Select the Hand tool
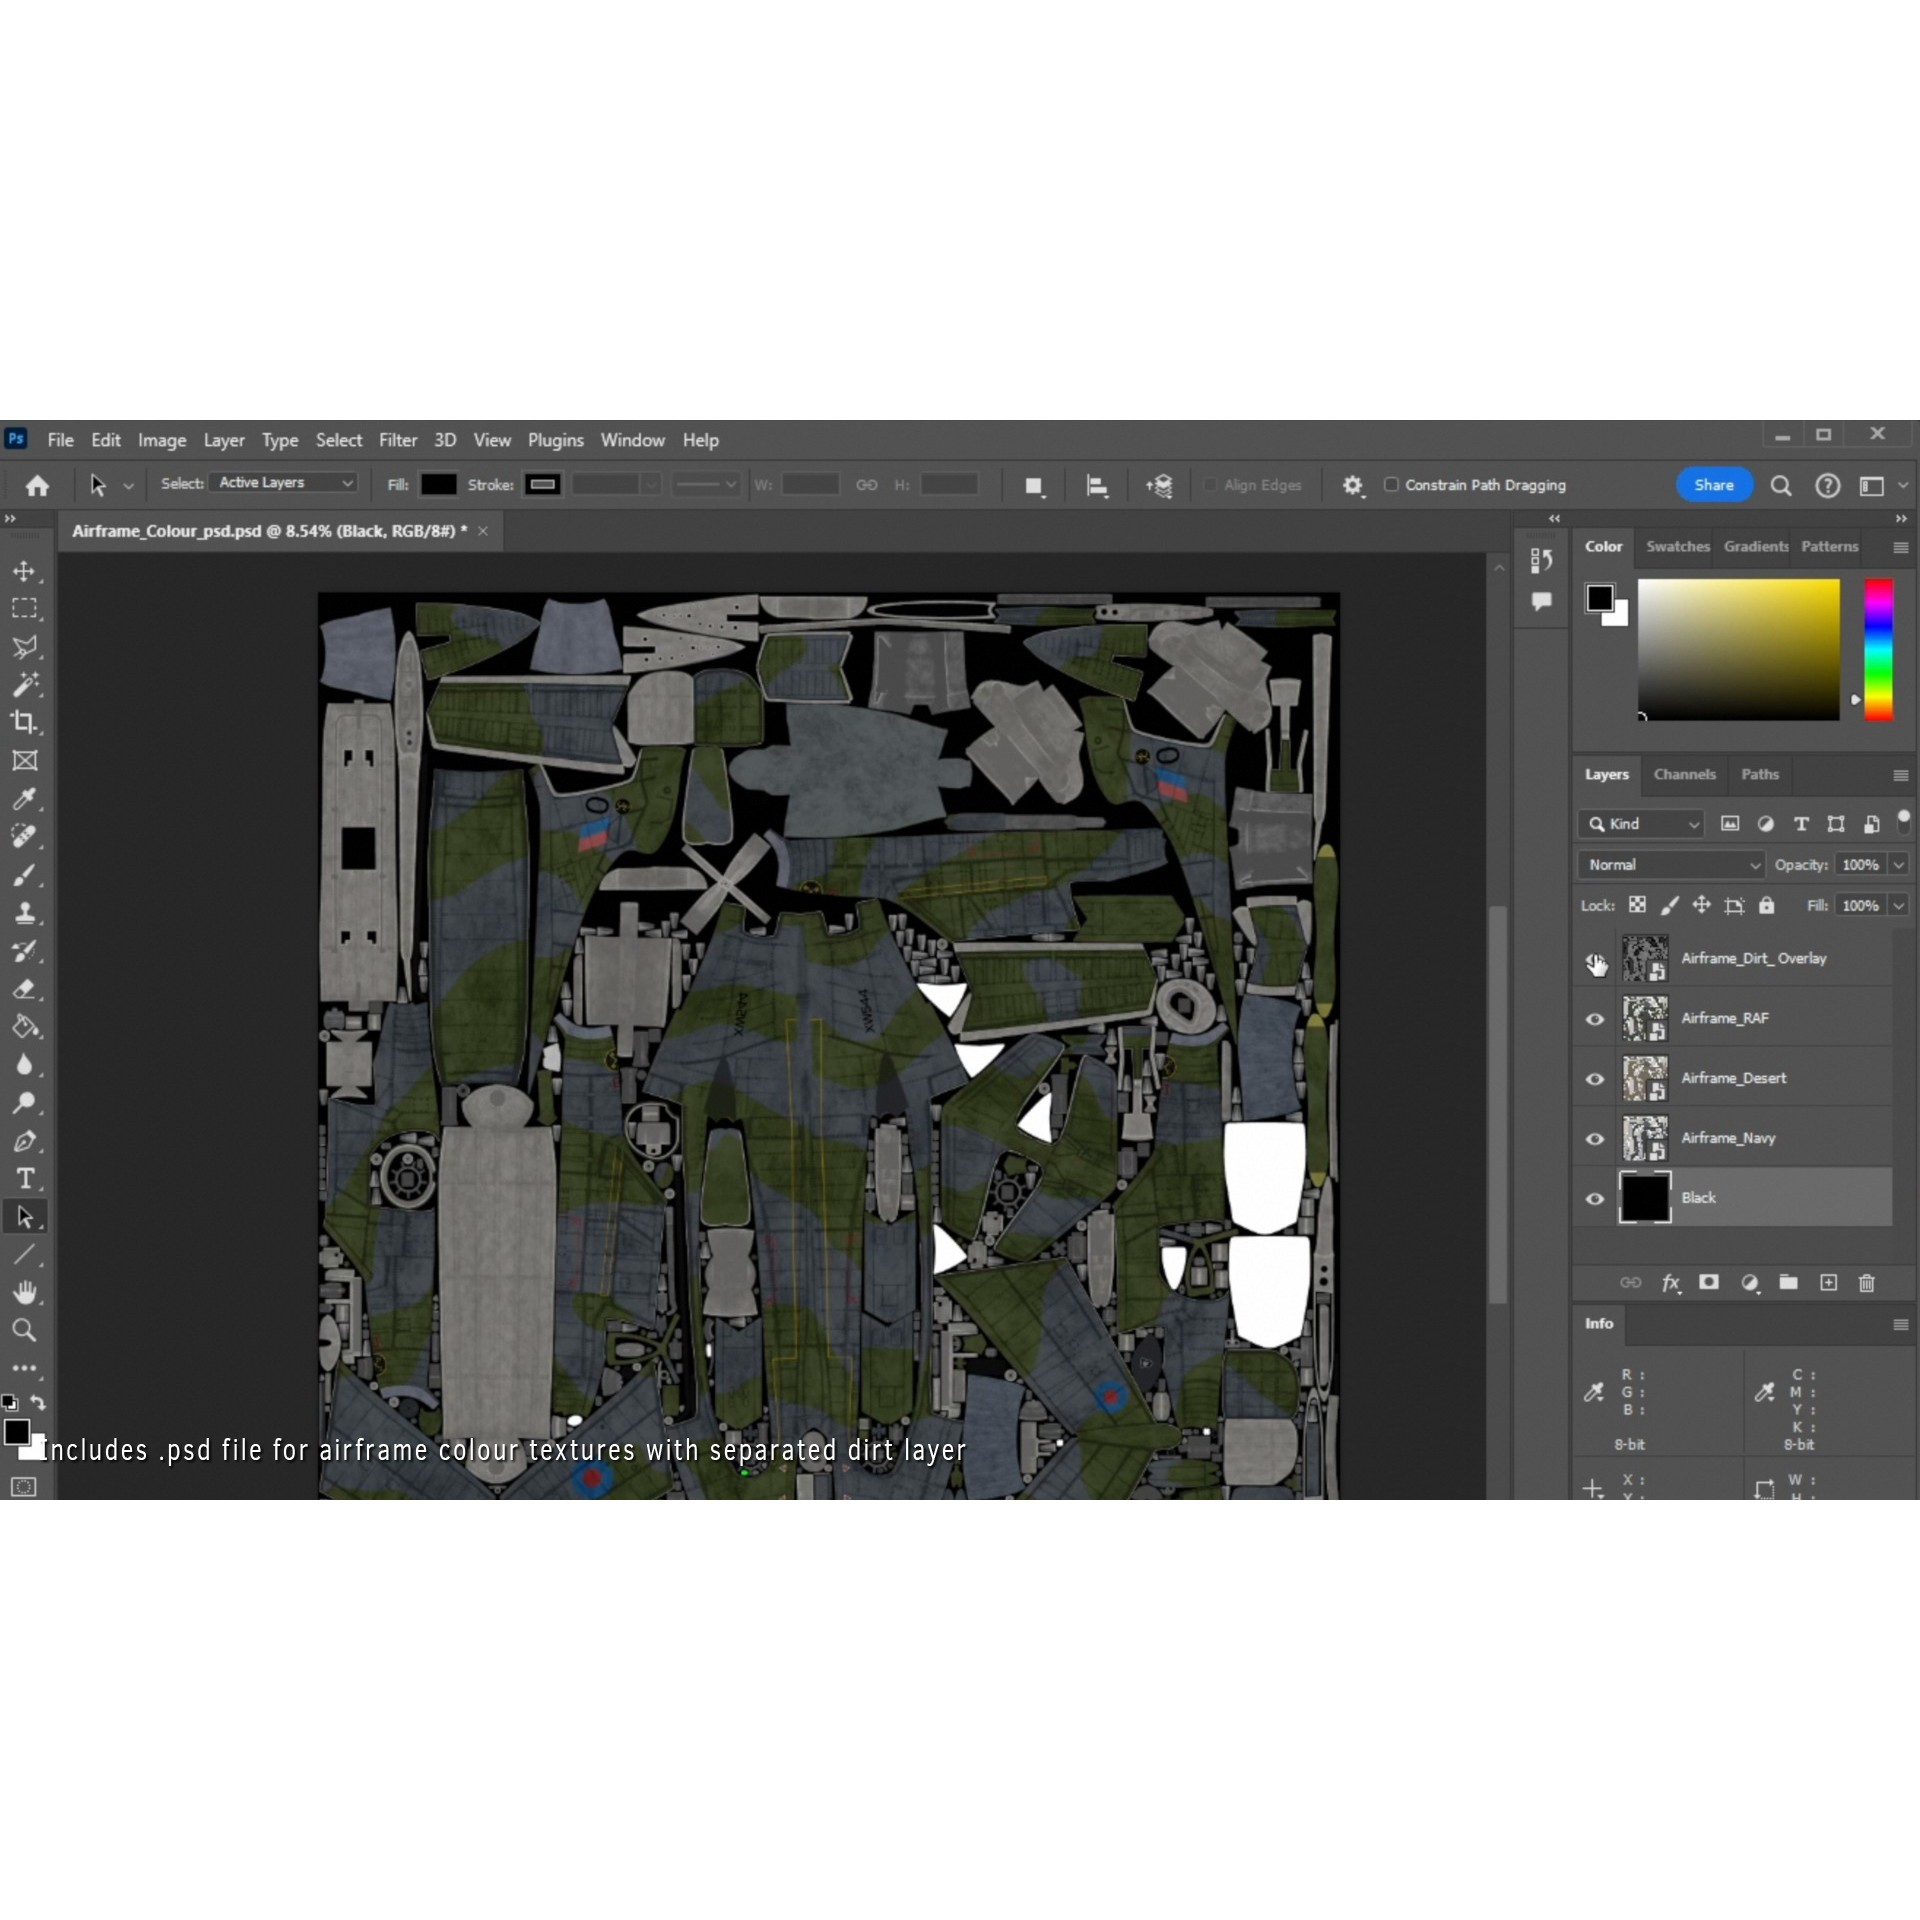Screen dimensions: 1920x1920 24,1292
